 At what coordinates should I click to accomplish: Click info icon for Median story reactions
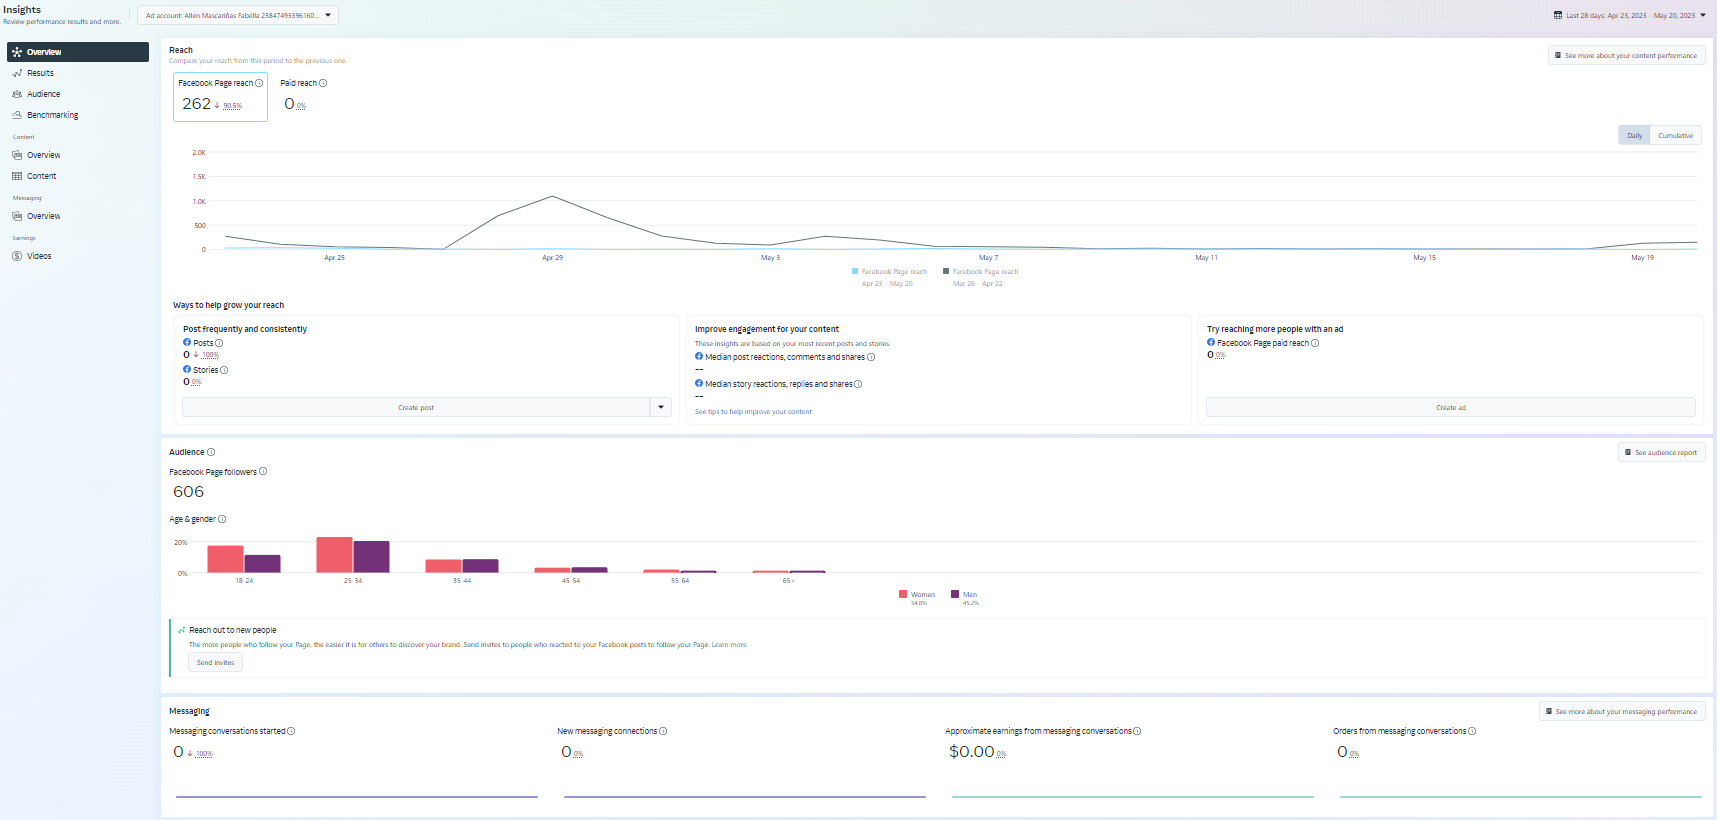pyautogui.click(x=858, y=384)
